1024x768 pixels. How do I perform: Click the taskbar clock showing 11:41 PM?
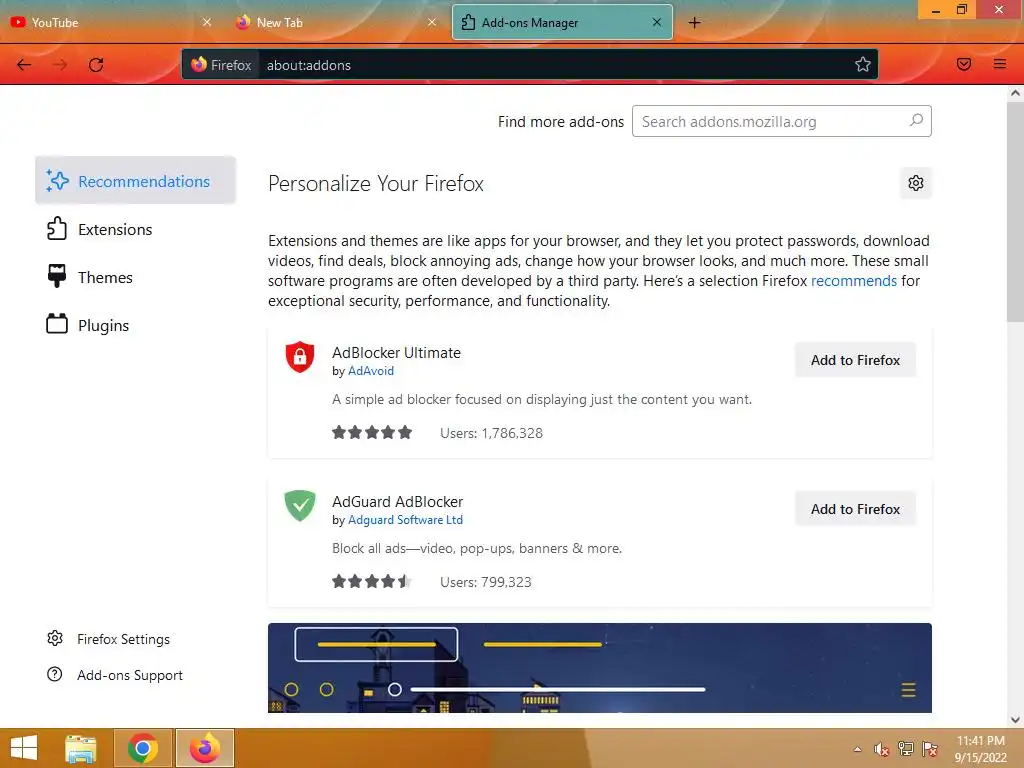tap(980, 749)
